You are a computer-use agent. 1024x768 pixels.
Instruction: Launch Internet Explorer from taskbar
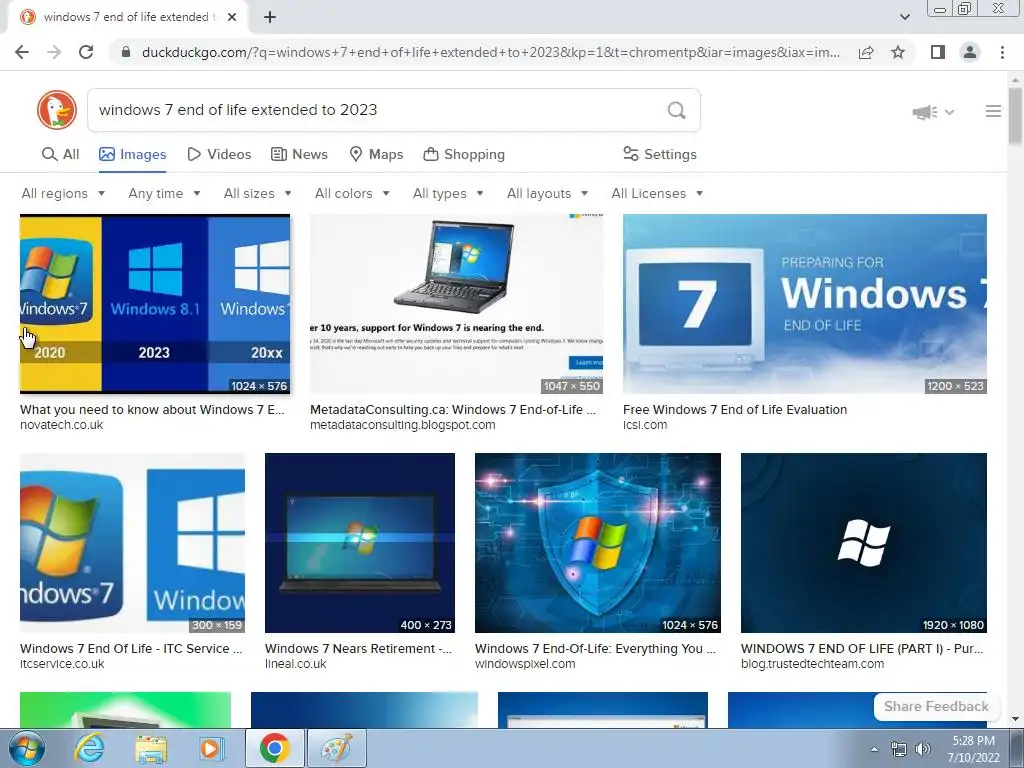89,748
